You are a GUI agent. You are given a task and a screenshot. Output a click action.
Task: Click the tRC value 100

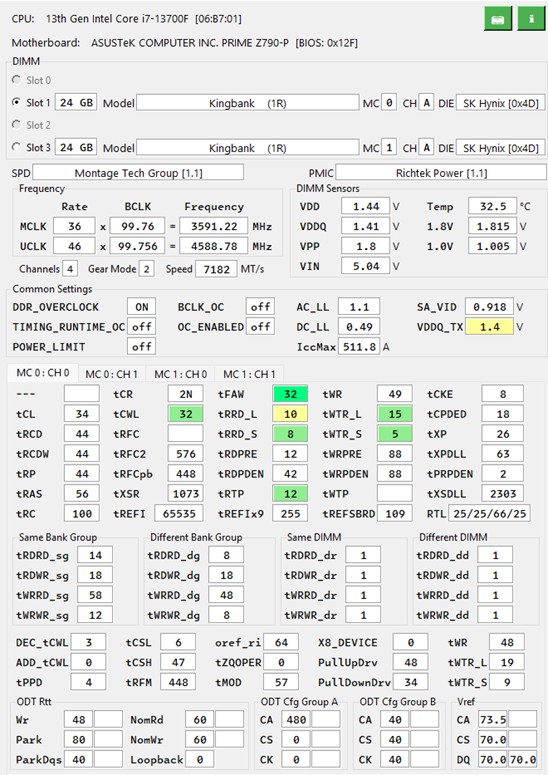pos(82,514)
